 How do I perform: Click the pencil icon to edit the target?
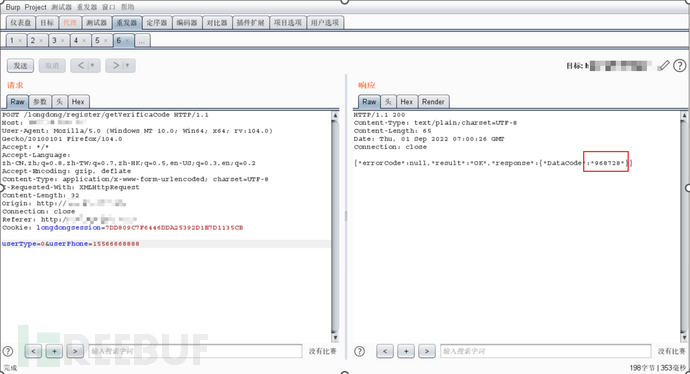[663, 66]
